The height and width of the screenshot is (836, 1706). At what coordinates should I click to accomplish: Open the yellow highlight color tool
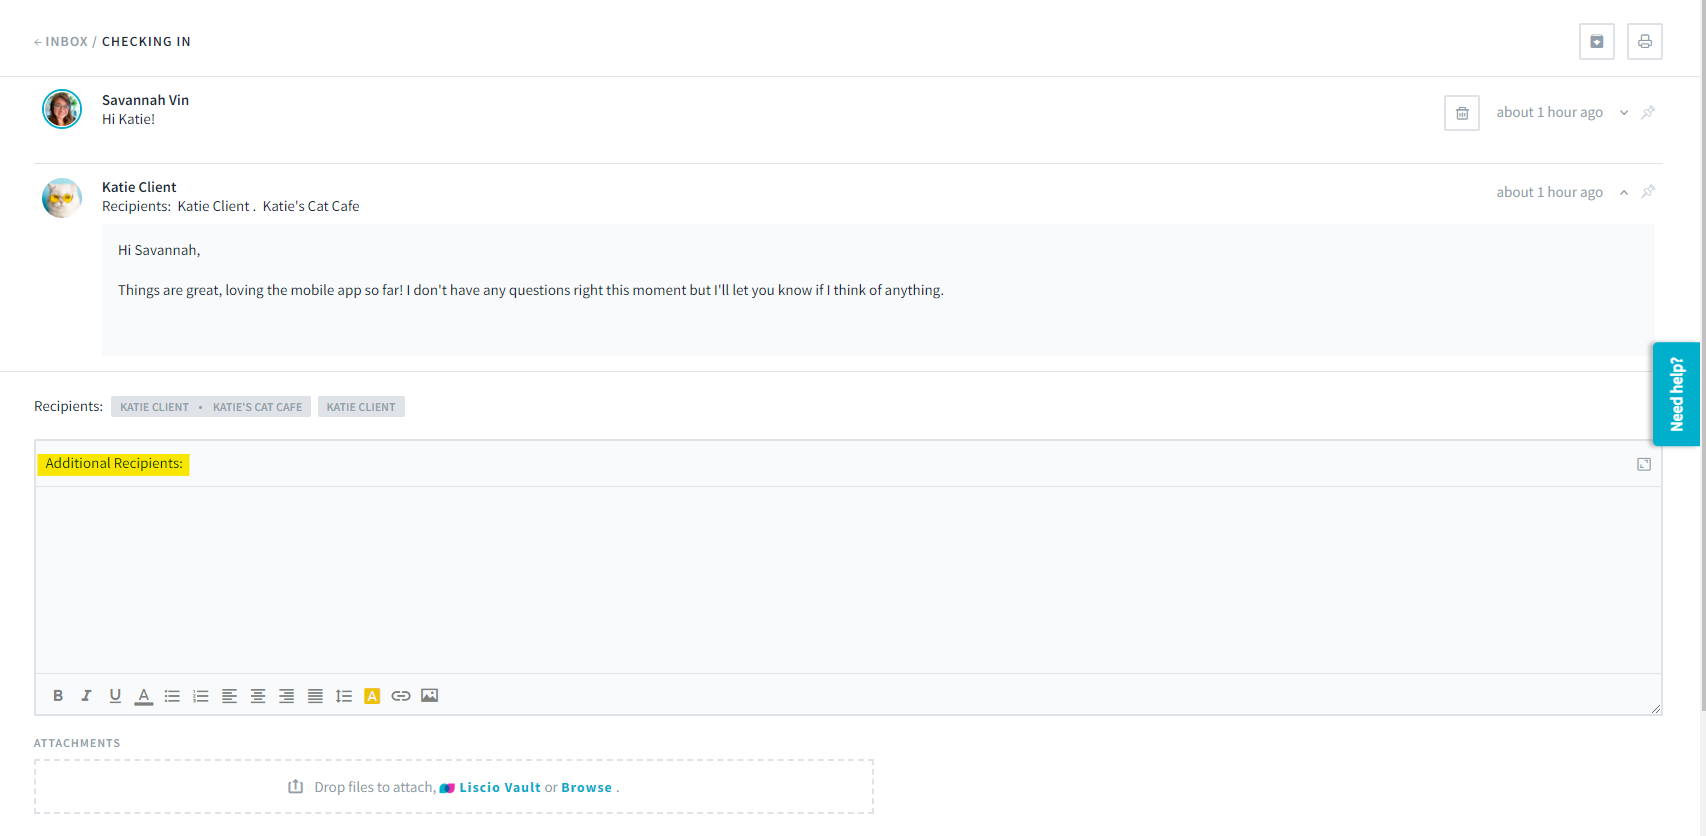tap(372, 696)
